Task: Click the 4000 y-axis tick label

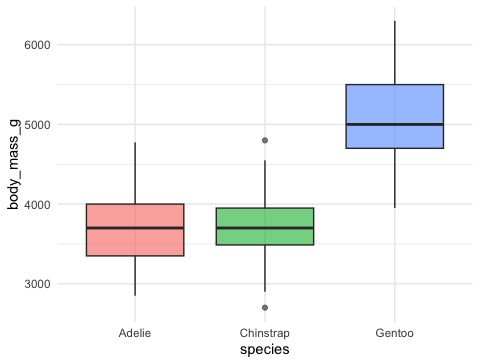Action: click(37, 204)
